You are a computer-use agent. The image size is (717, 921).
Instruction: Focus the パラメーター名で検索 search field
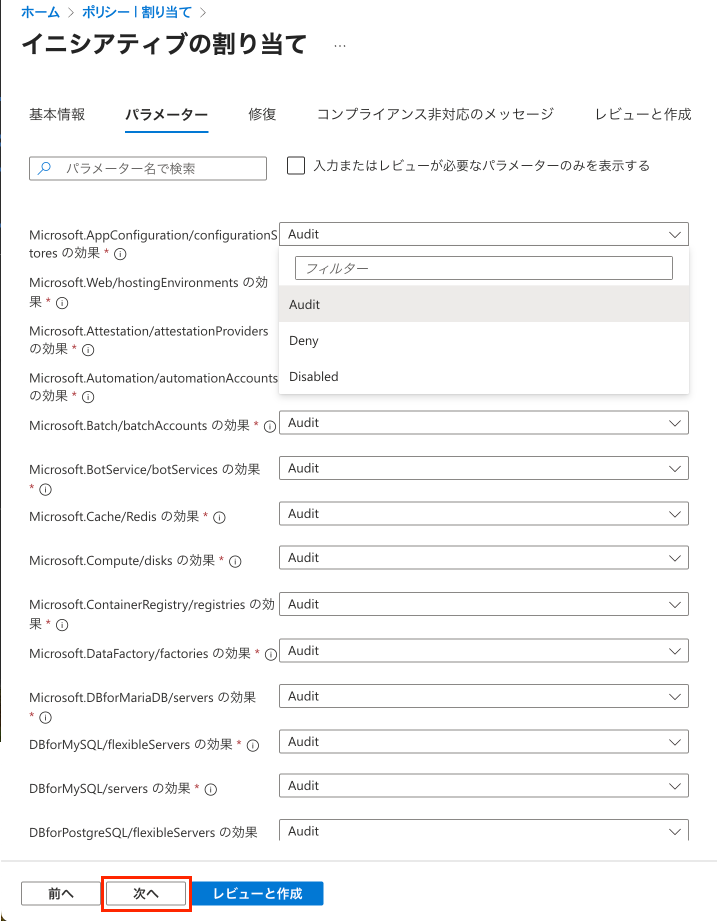[x=148, y=169]
